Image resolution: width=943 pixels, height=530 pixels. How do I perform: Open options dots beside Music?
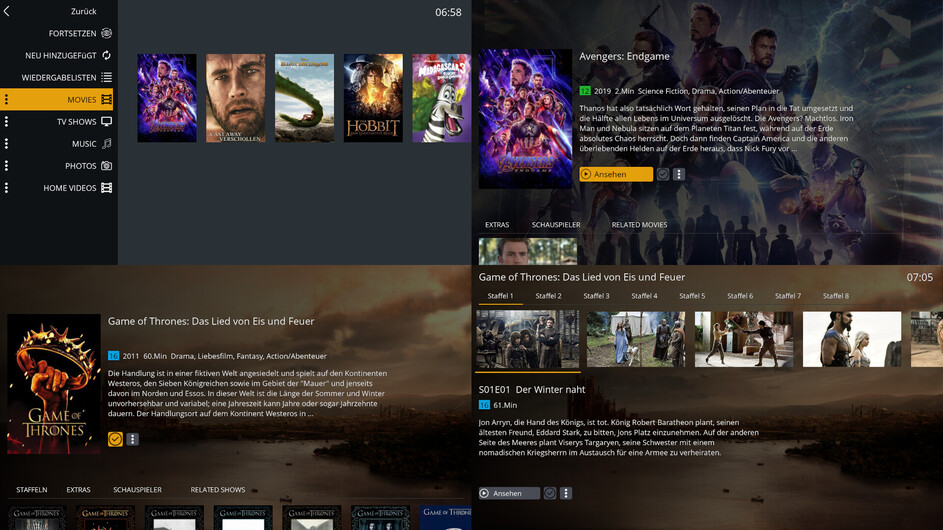[7, 144]
